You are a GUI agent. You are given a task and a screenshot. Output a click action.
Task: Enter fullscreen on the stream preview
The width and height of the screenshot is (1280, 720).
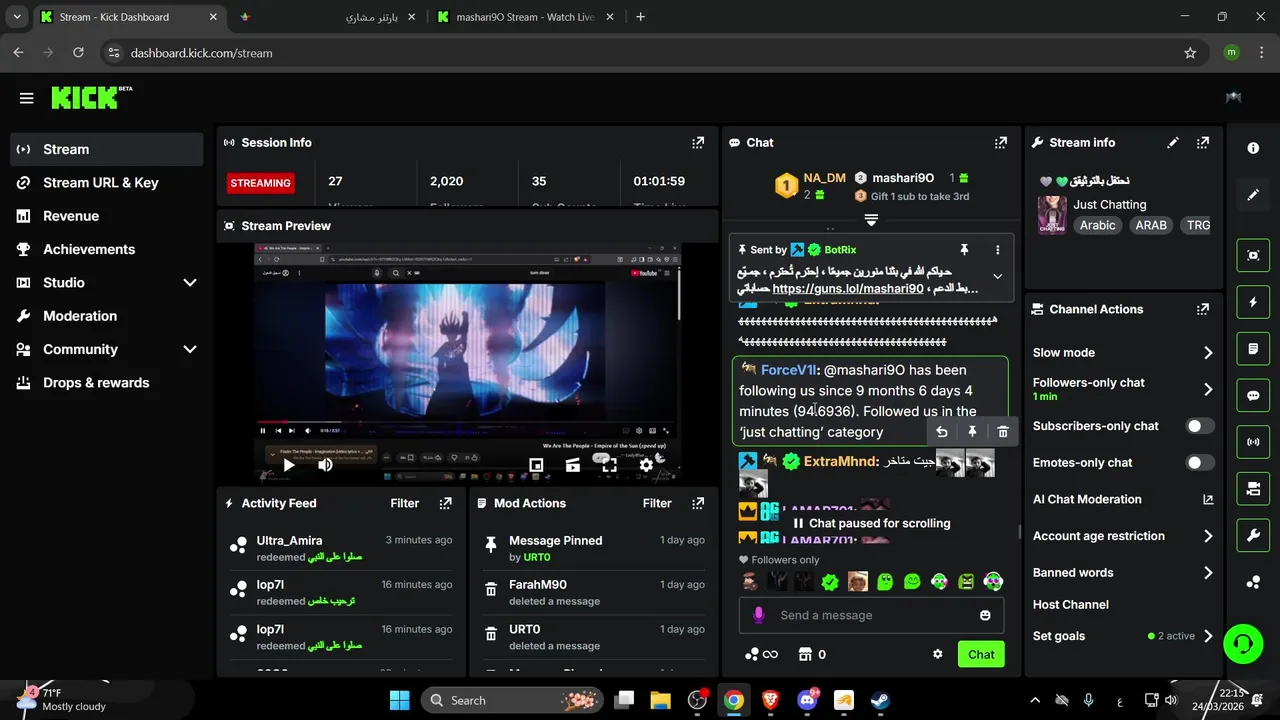[x=609, y=465]
